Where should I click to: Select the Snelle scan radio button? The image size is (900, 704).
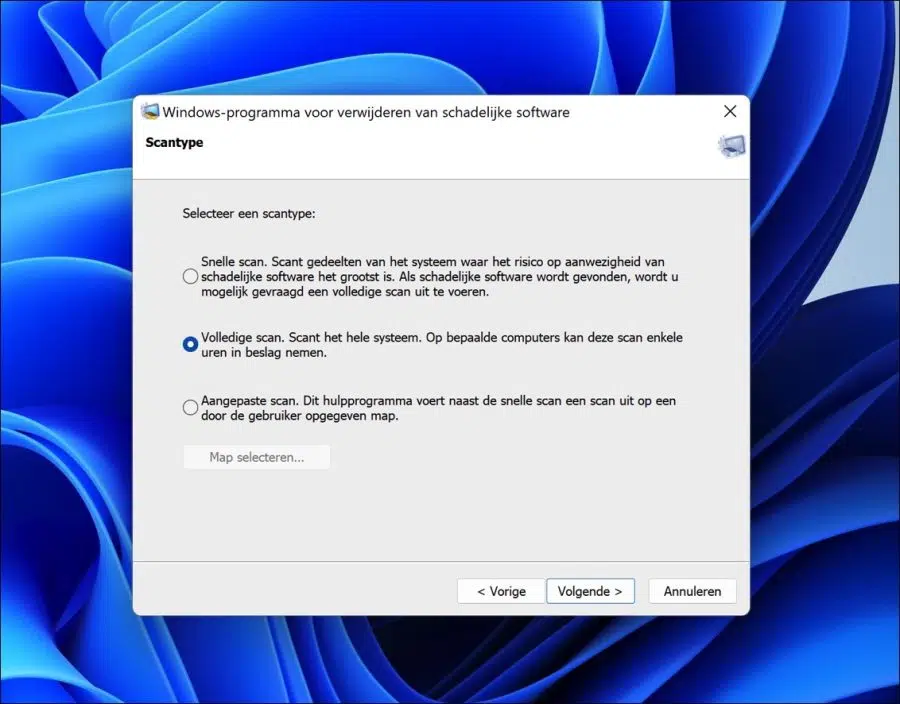coord(190,277)
